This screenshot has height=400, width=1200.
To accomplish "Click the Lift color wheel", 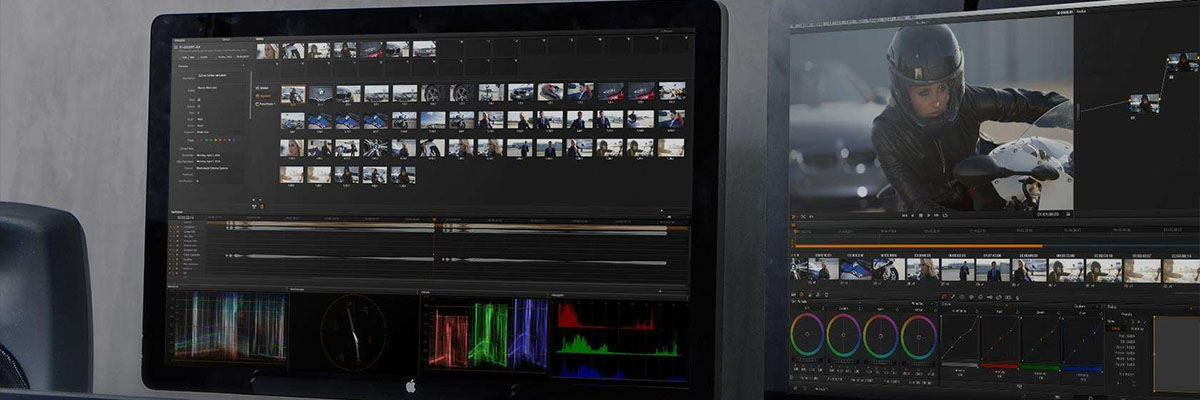I will 807,335.
